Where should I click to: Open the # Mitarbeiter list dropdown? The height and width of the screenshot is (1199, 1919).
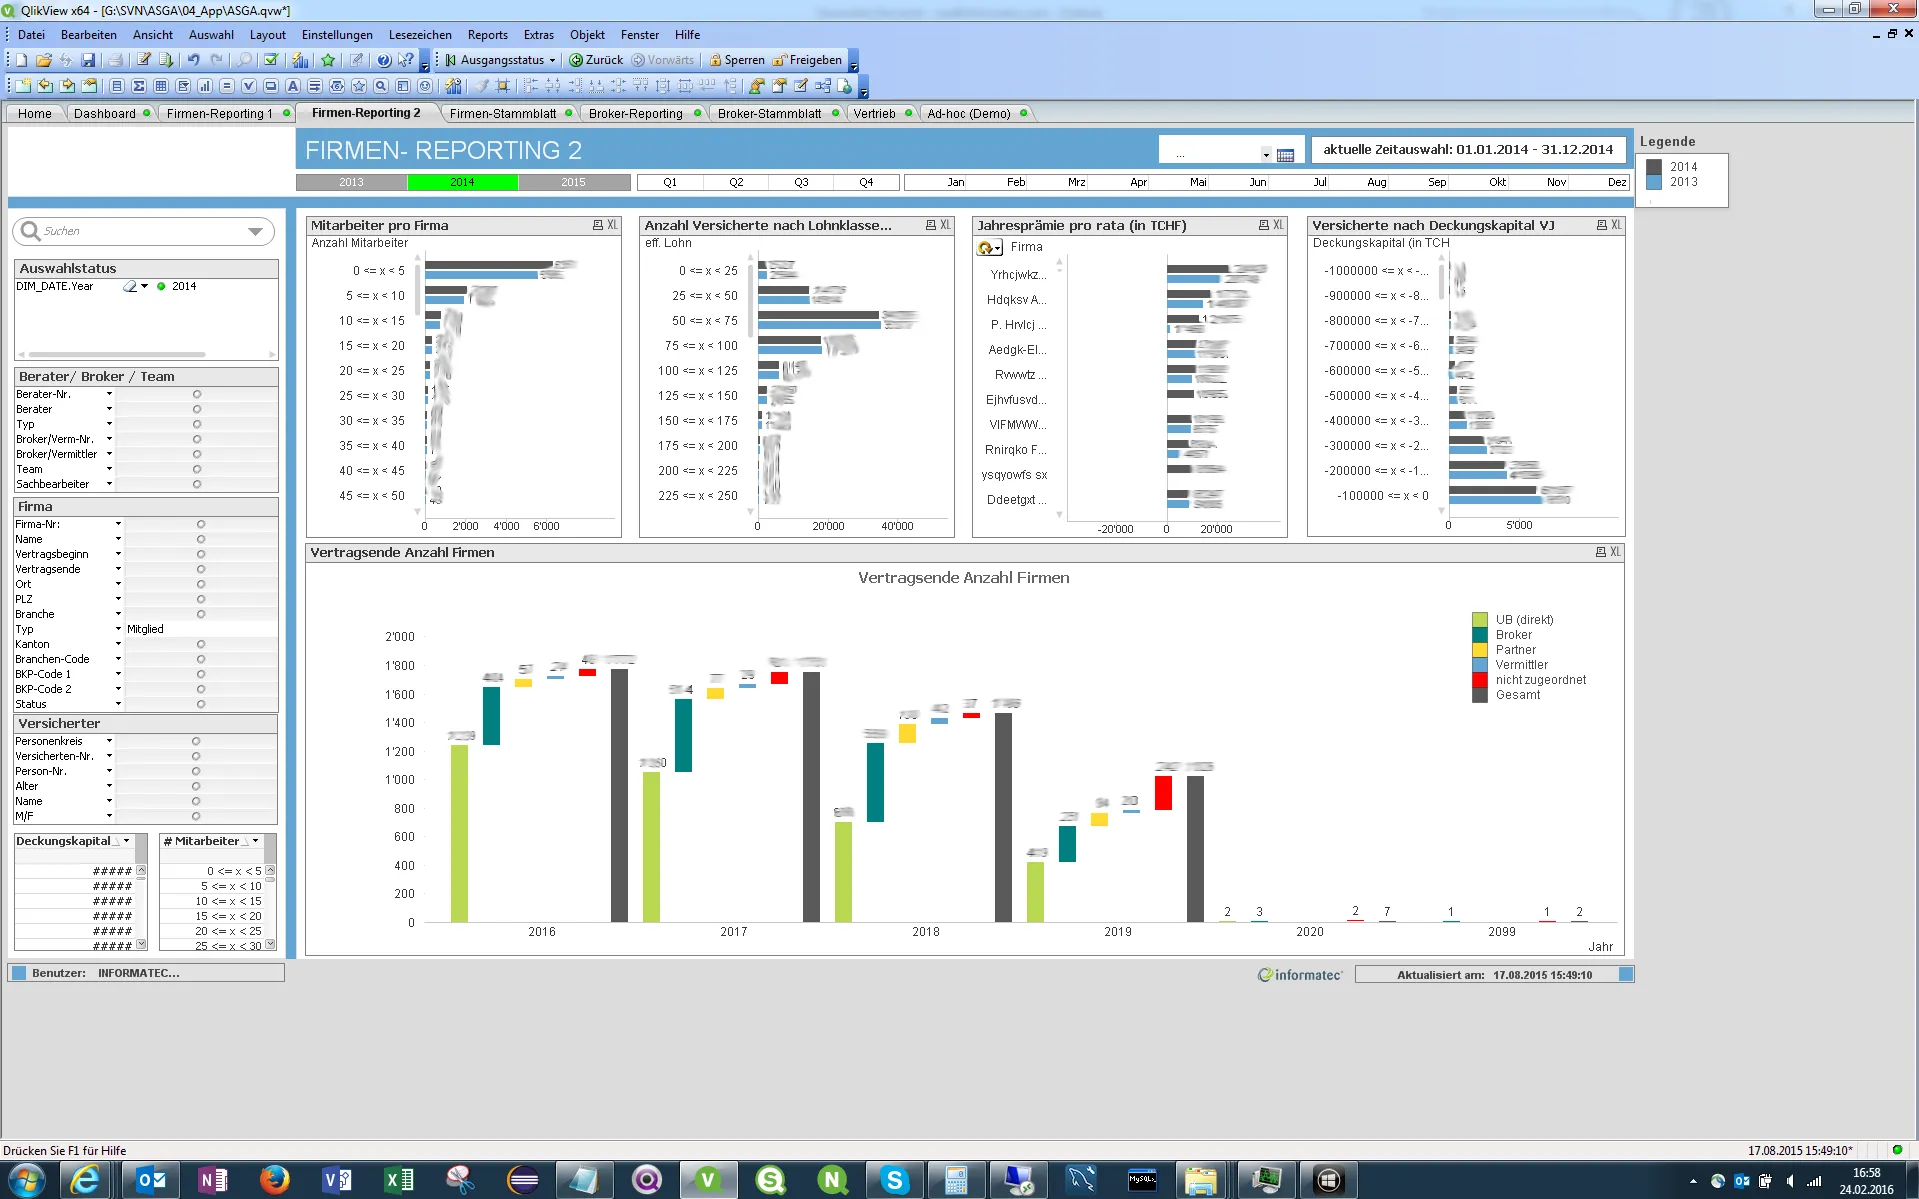[255, 841]
